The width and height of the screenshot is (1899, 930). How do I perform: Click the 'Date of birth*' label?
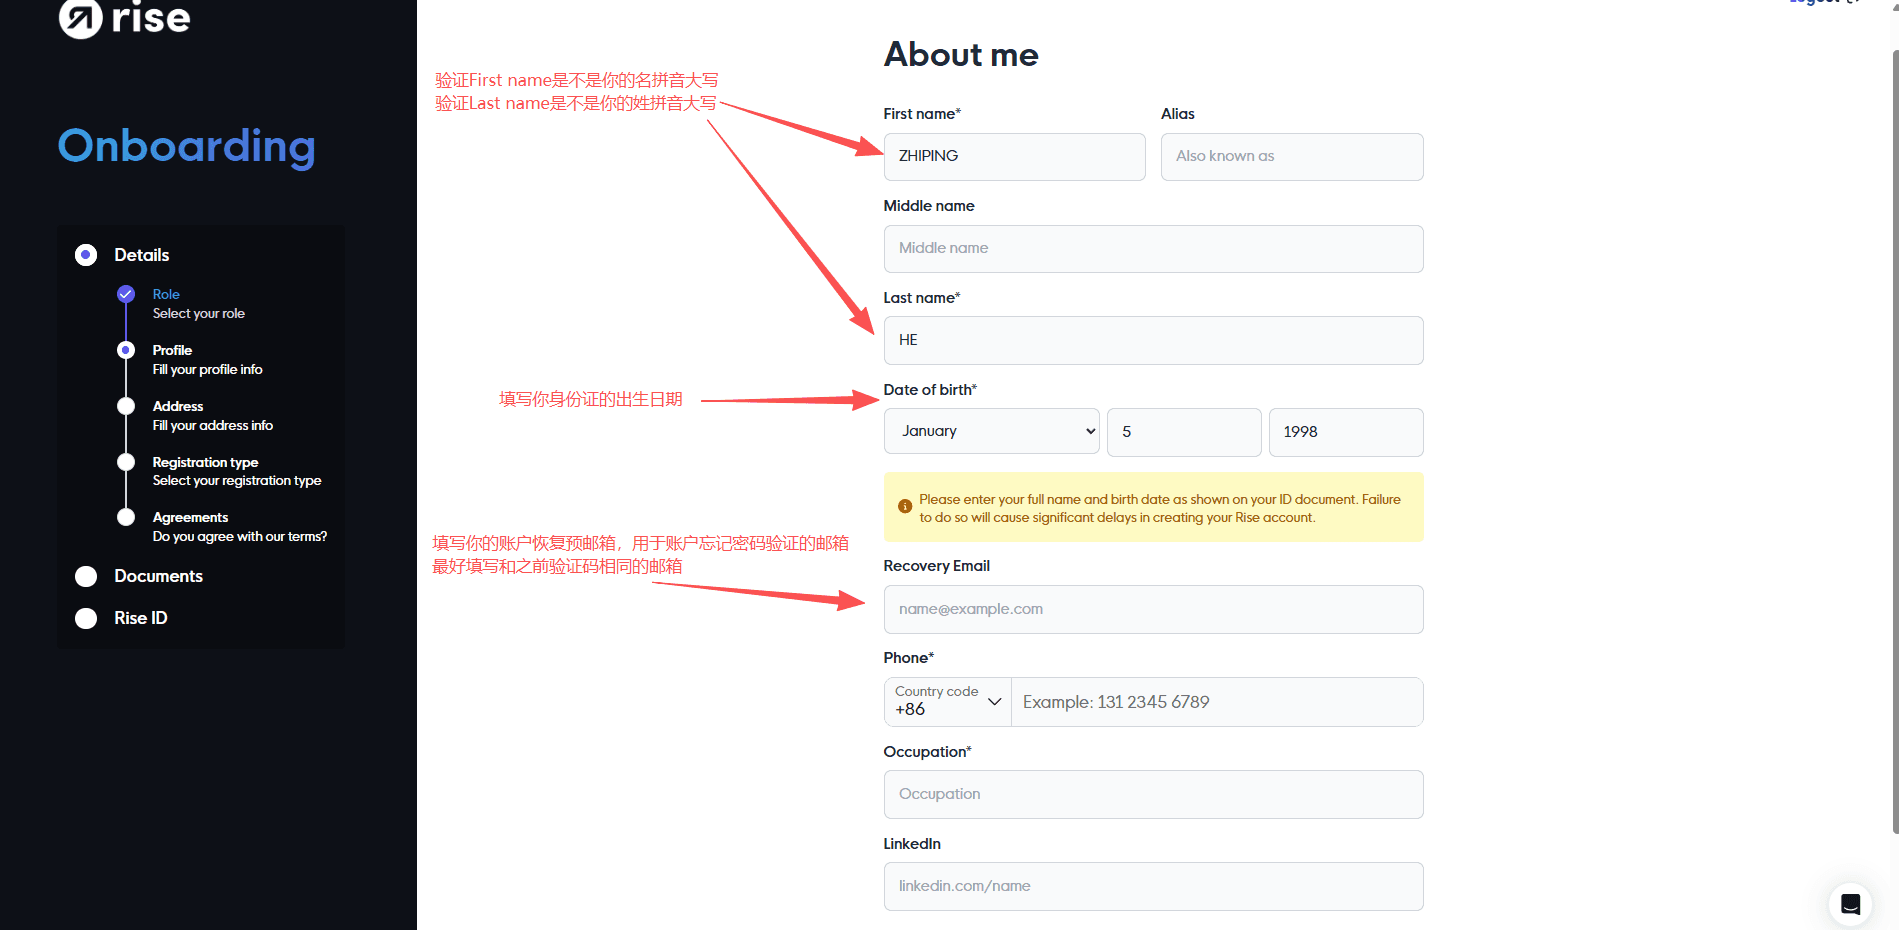(930, 390)
